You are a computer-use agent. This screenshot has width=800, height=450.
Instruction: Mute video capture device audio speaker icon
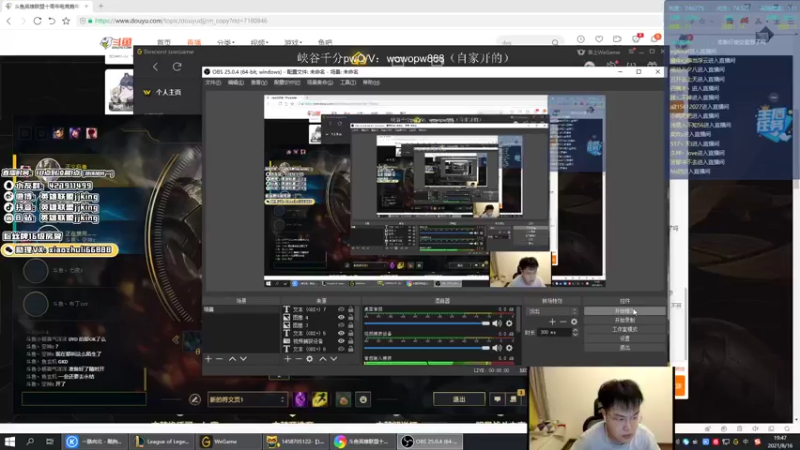(x=497, y=347)
